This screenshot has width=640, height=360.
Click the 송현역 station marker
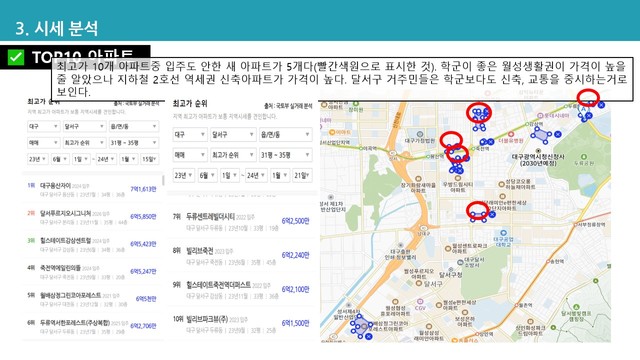[x=548, y=261]
